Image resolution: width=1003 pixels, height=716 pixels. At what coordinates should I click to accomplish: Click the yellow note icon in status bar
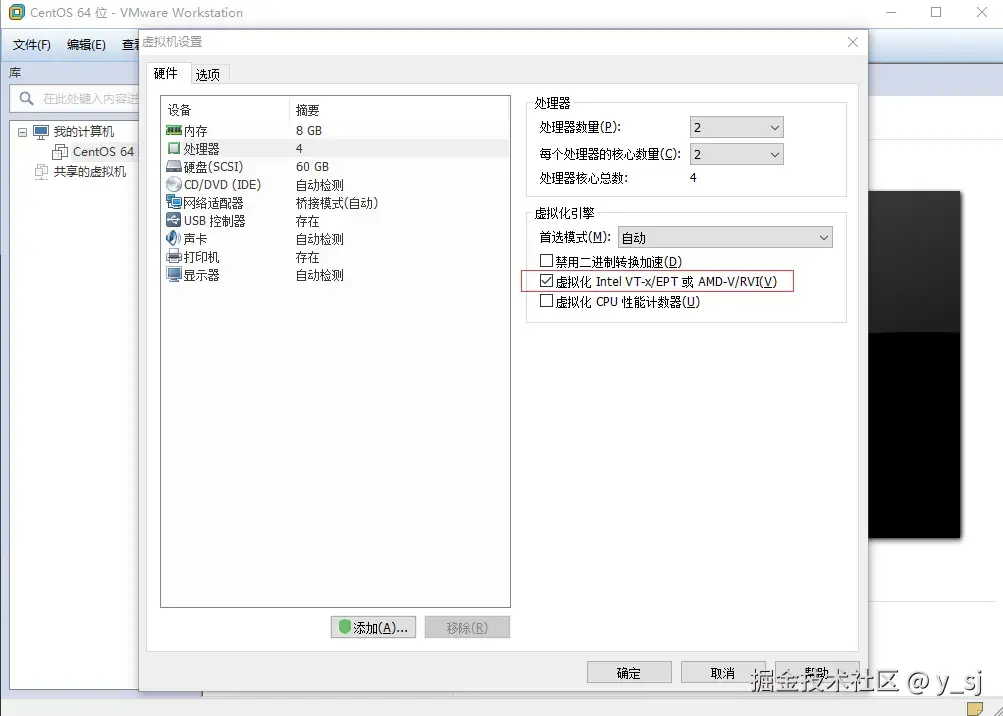(974, 708)
